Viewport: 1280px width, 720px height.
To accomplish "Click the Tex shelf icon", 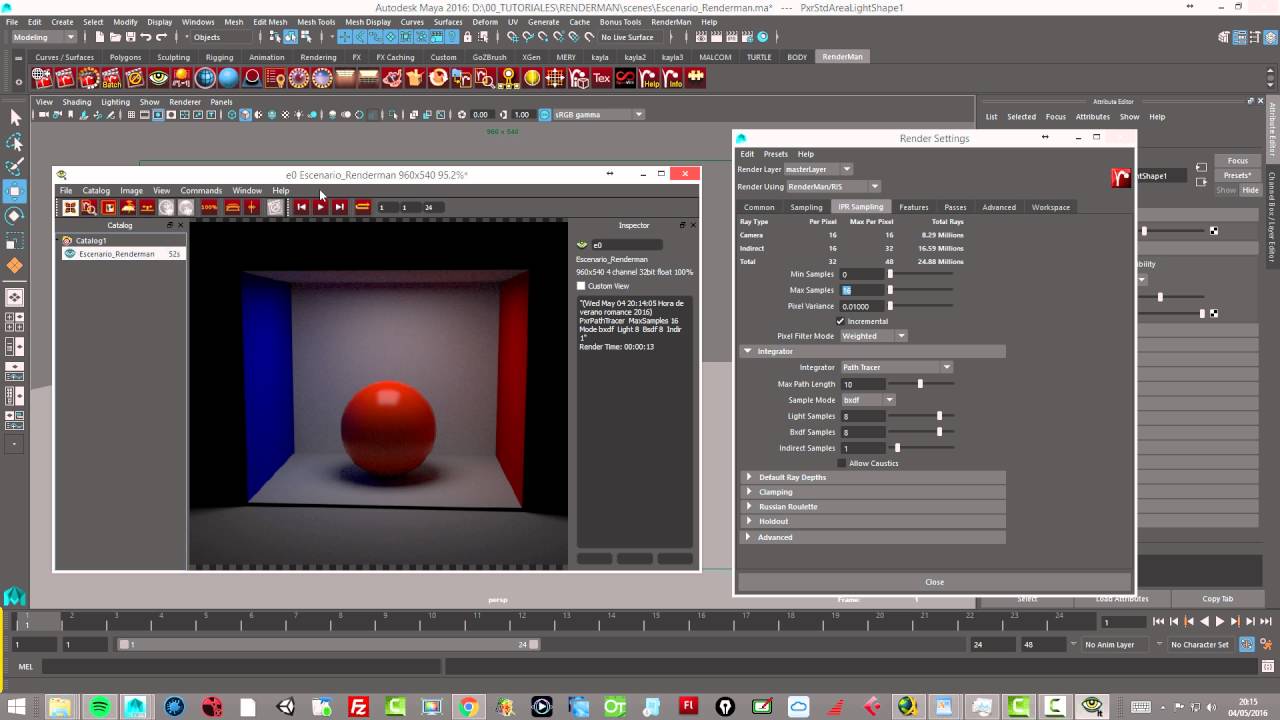I will pyautogui.click(x=602, y=78).
